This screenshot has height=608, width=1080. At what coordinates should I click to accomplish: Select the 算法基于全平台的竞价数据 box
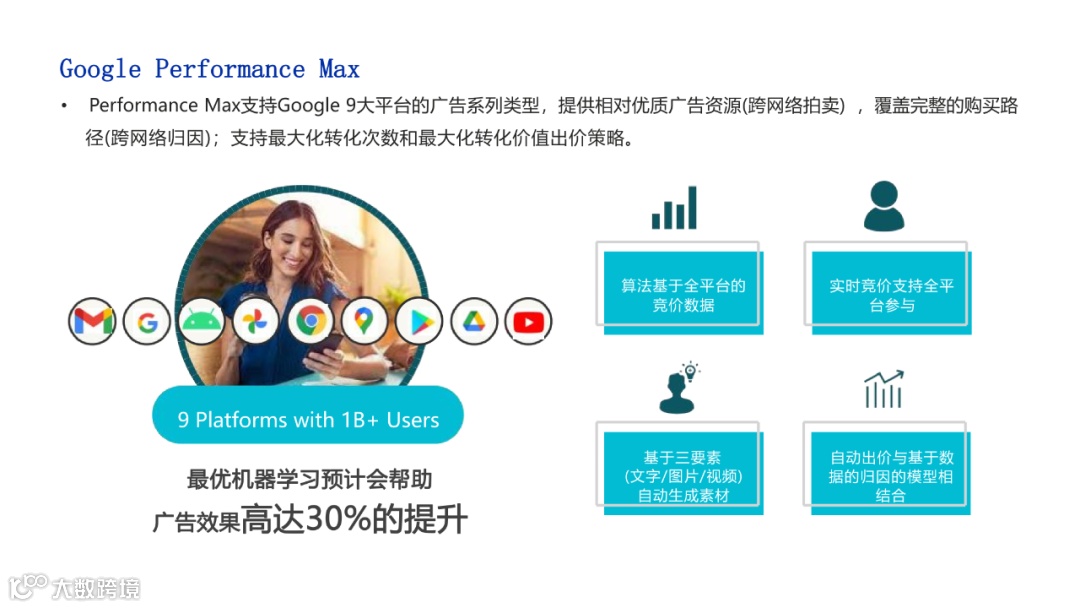(680, 289)
